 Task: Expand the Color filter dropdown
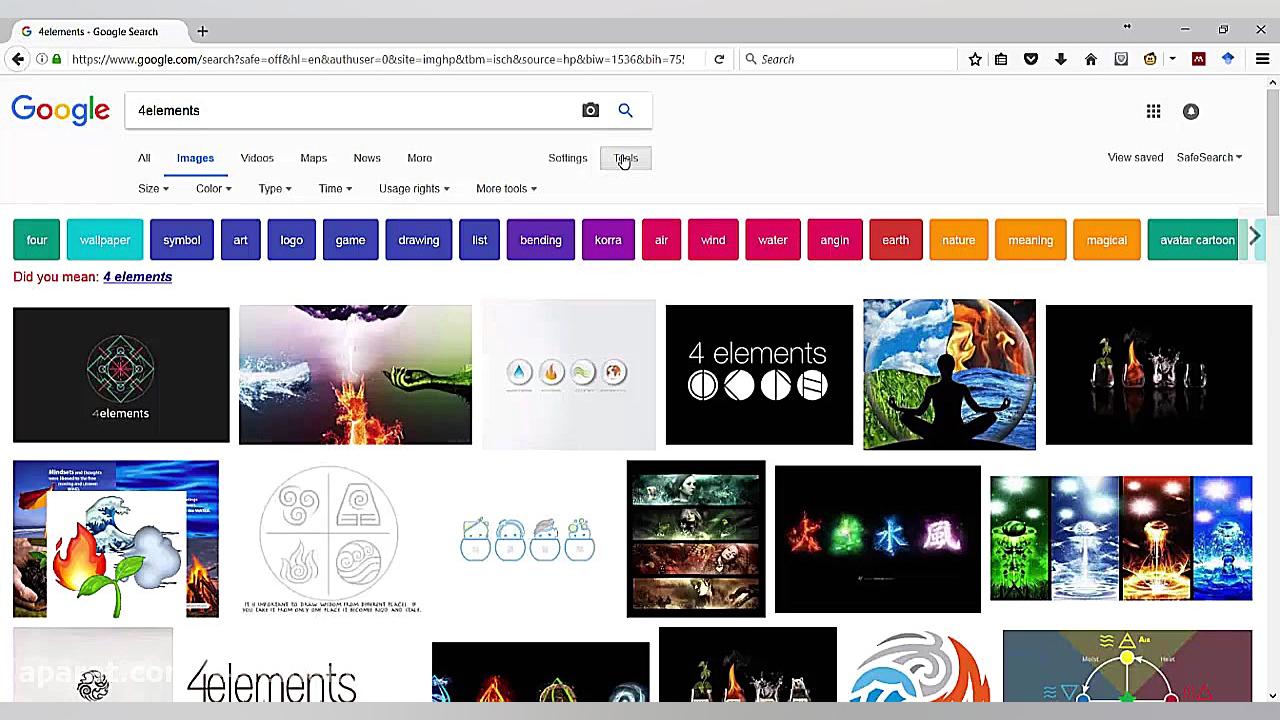coord(214,188)
